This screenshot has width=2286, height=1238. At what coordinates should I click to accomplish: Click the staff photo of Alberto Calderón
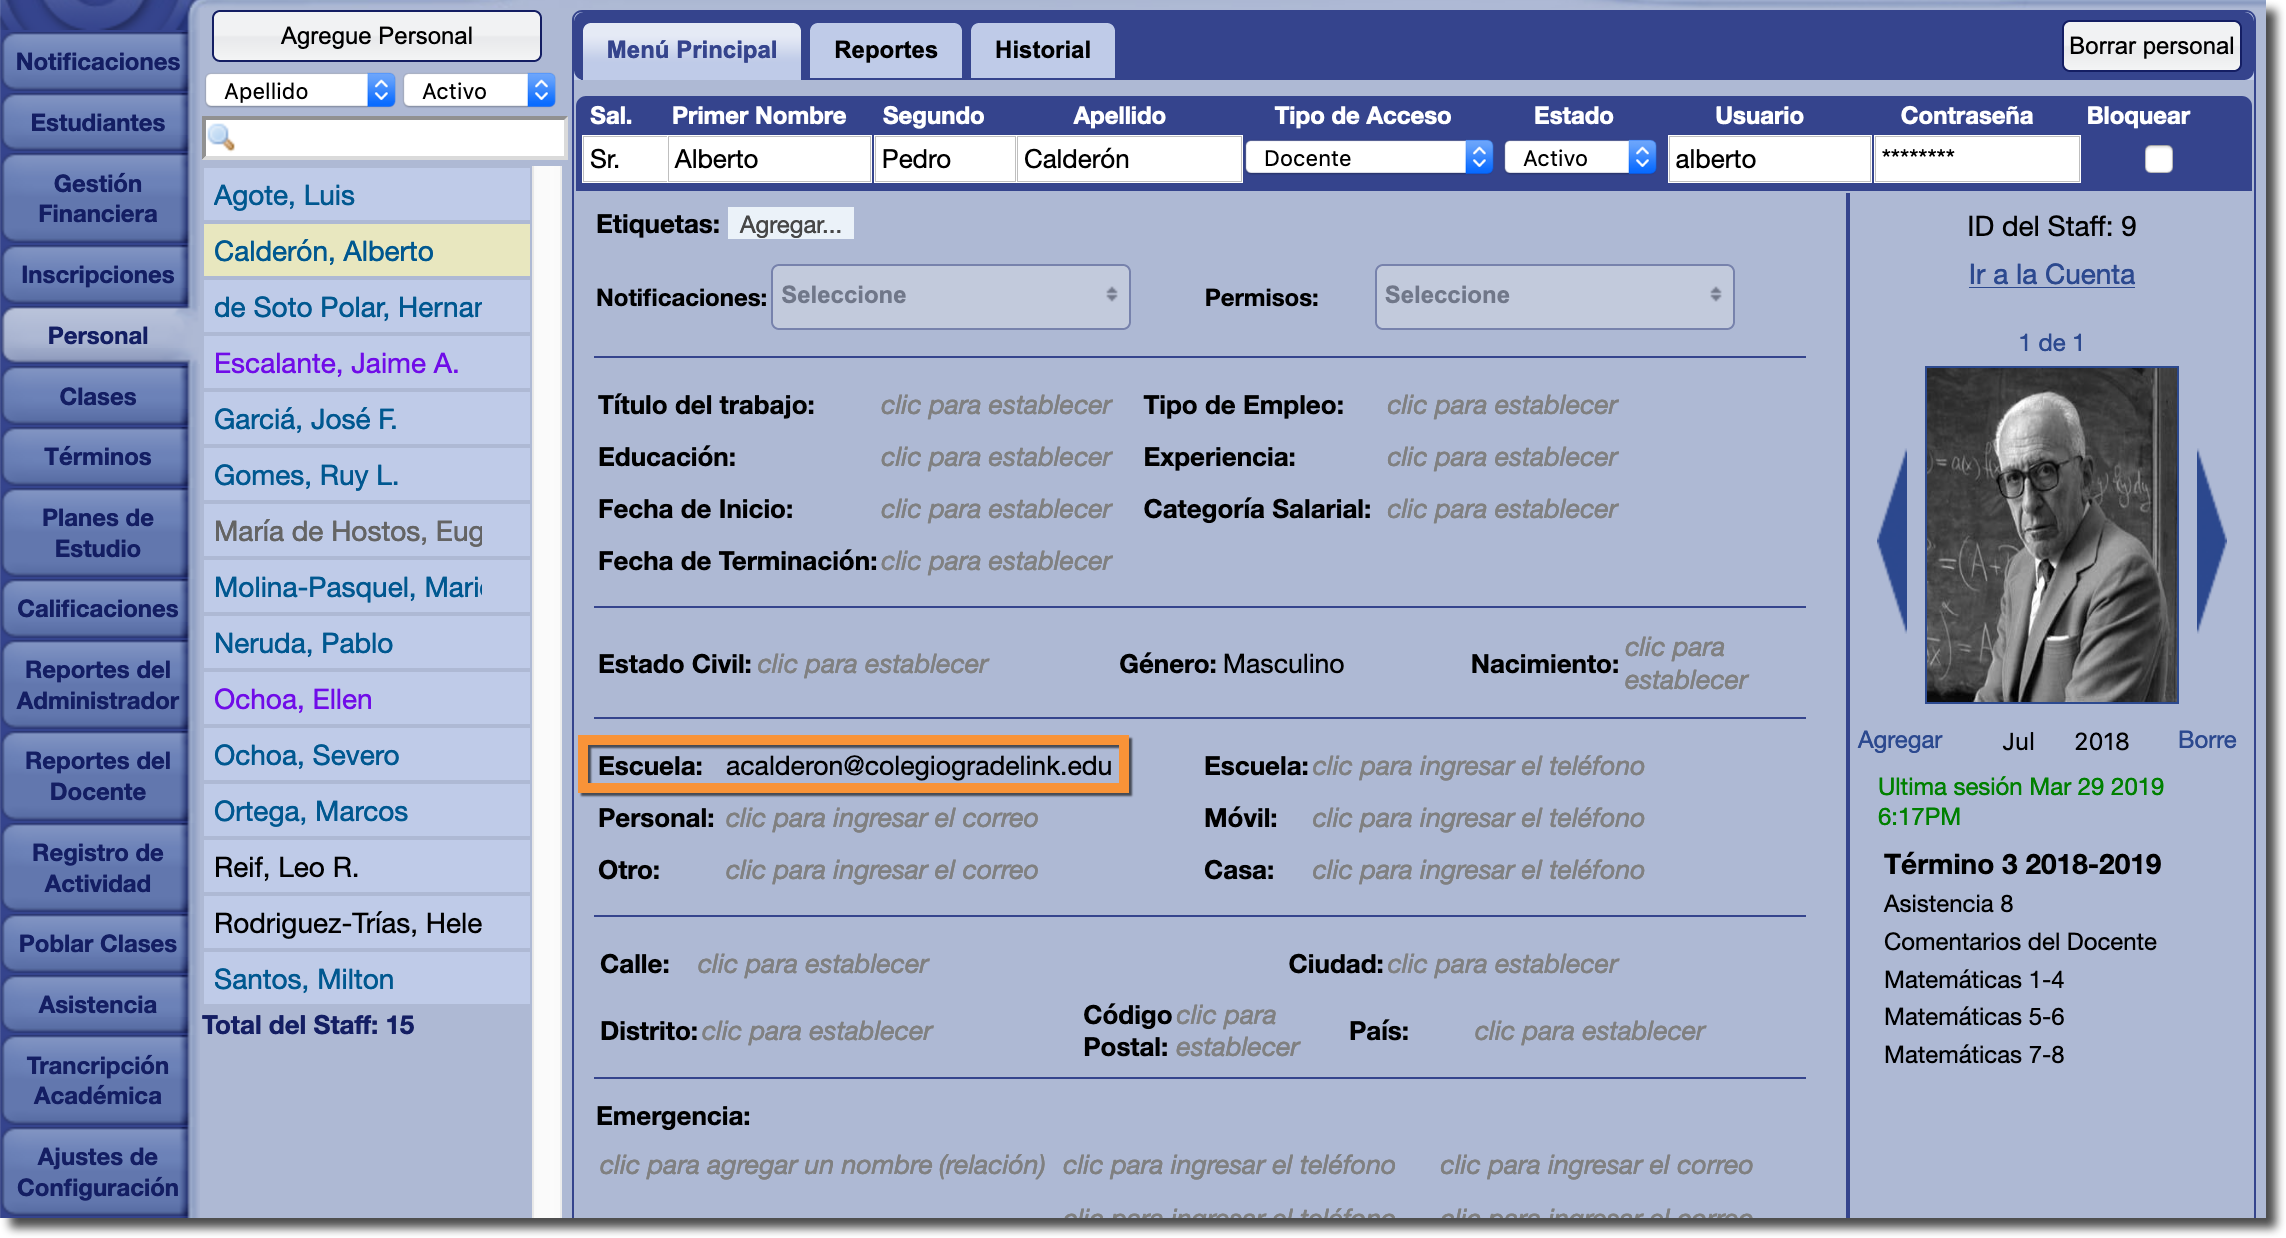[x=2051, y=535]
